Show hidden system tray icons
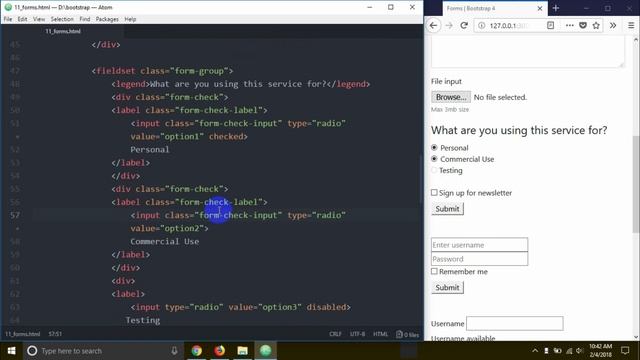Viewport: 640px width, 360px height. pos(535,351)
